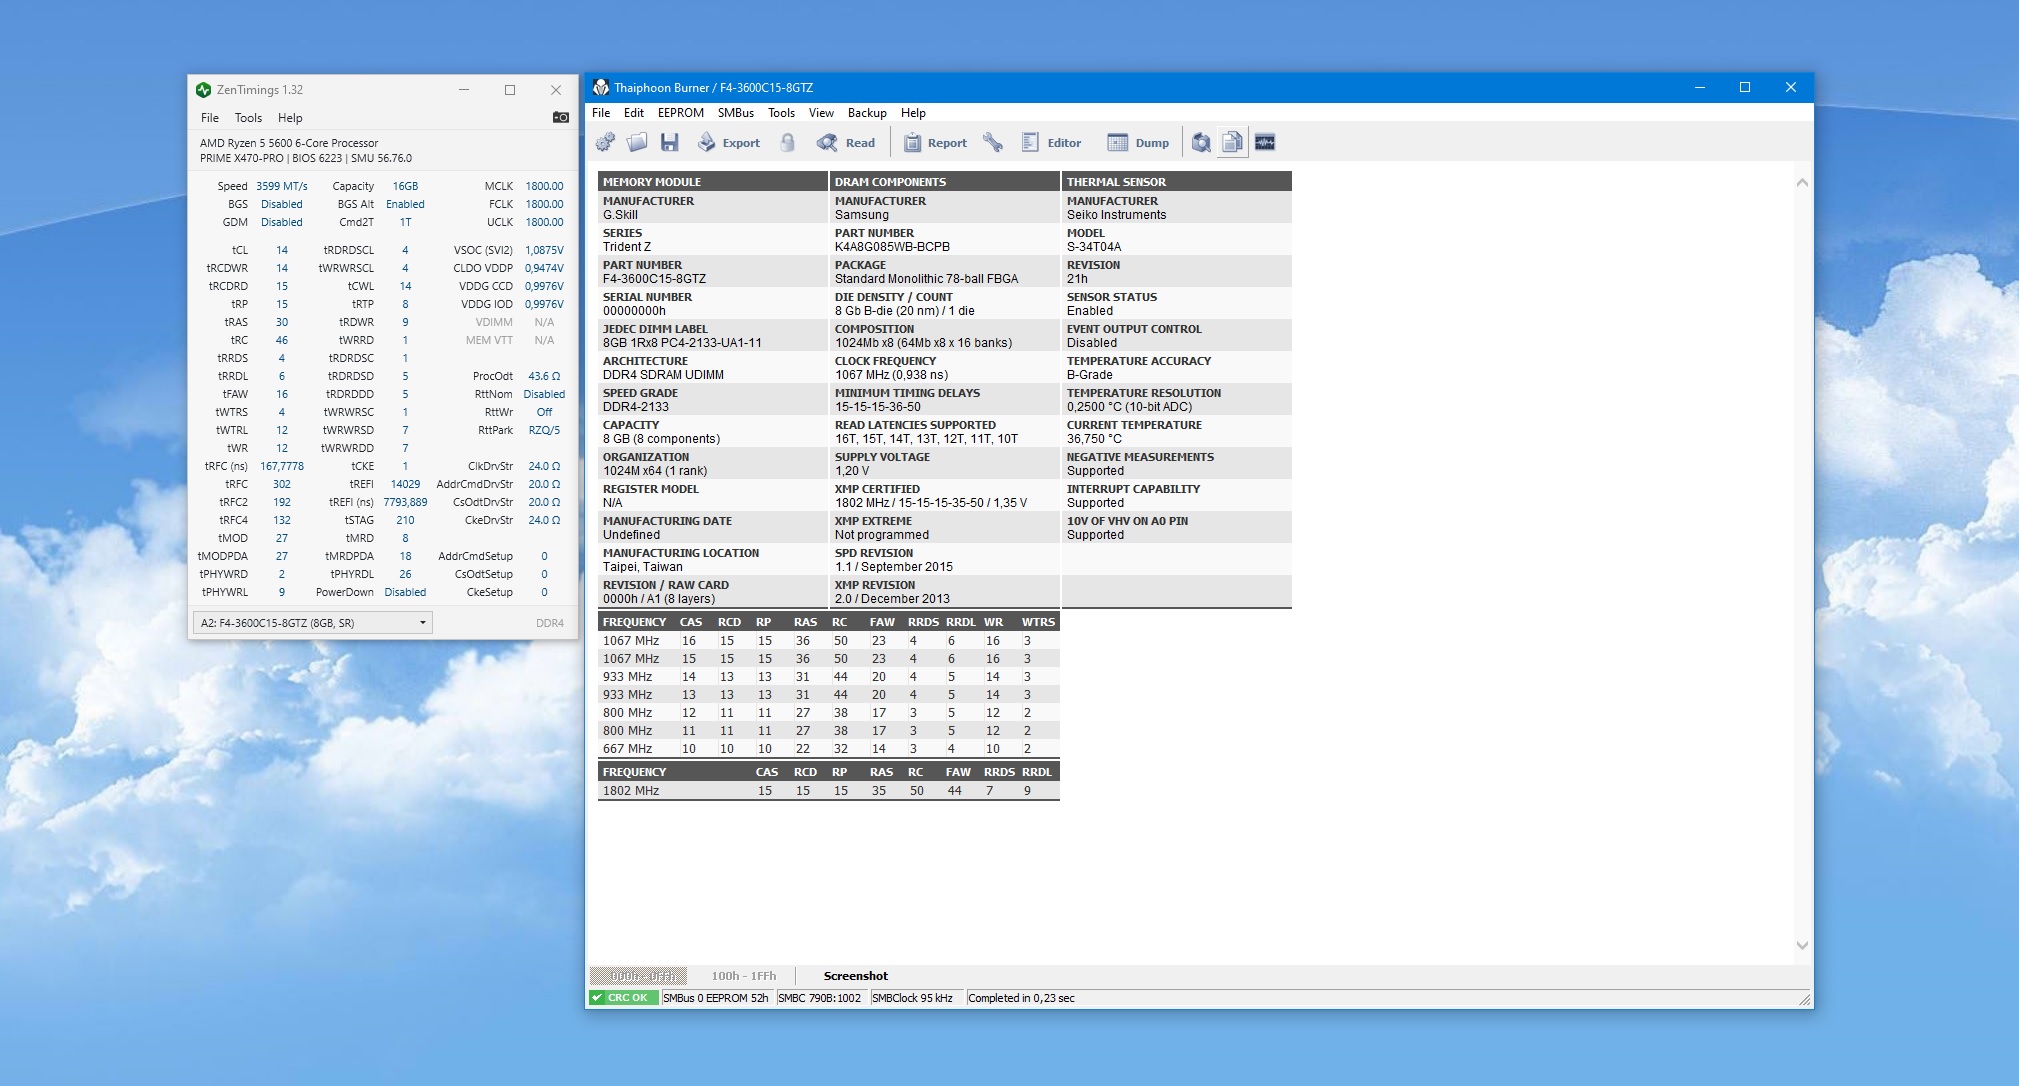Click the gears settings icon in Thaiphoon toolbar
This screenshot has width=2019, height=1086.
click(x=605, y=143)
